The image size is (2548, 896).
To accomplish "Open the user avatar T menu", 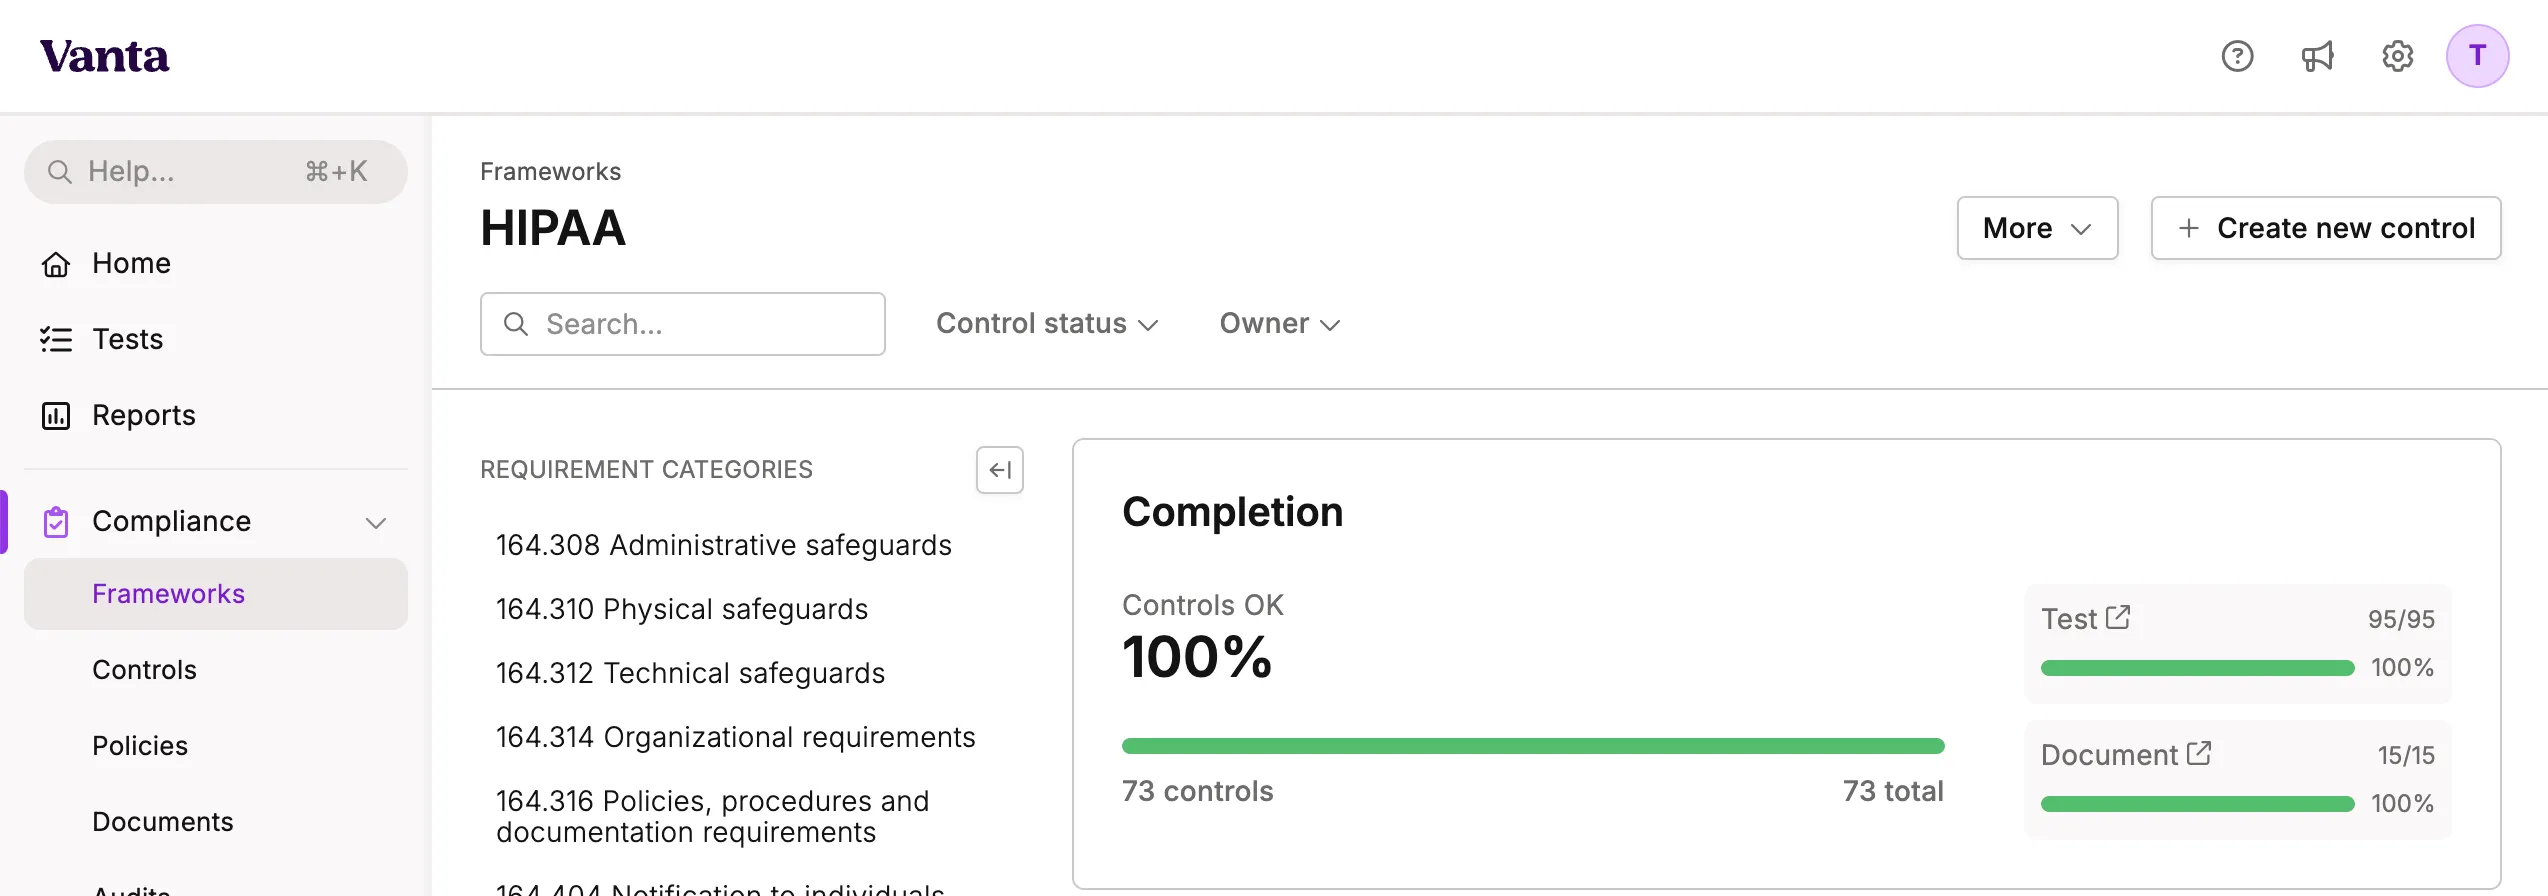I will point(2477,56).
